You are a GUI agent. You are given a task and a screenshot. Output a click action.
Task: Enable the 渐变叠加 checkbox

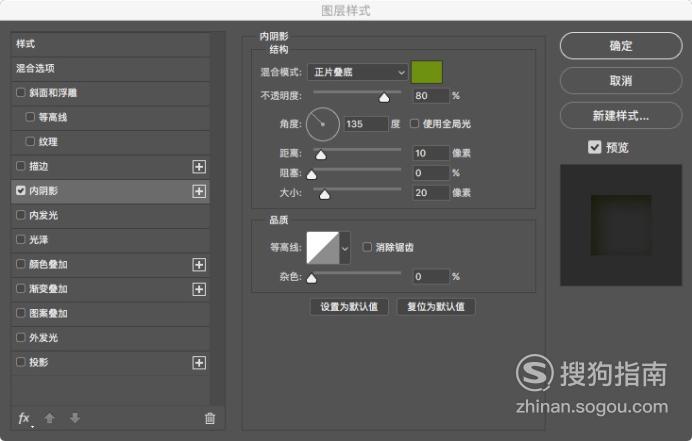point(20,288)
